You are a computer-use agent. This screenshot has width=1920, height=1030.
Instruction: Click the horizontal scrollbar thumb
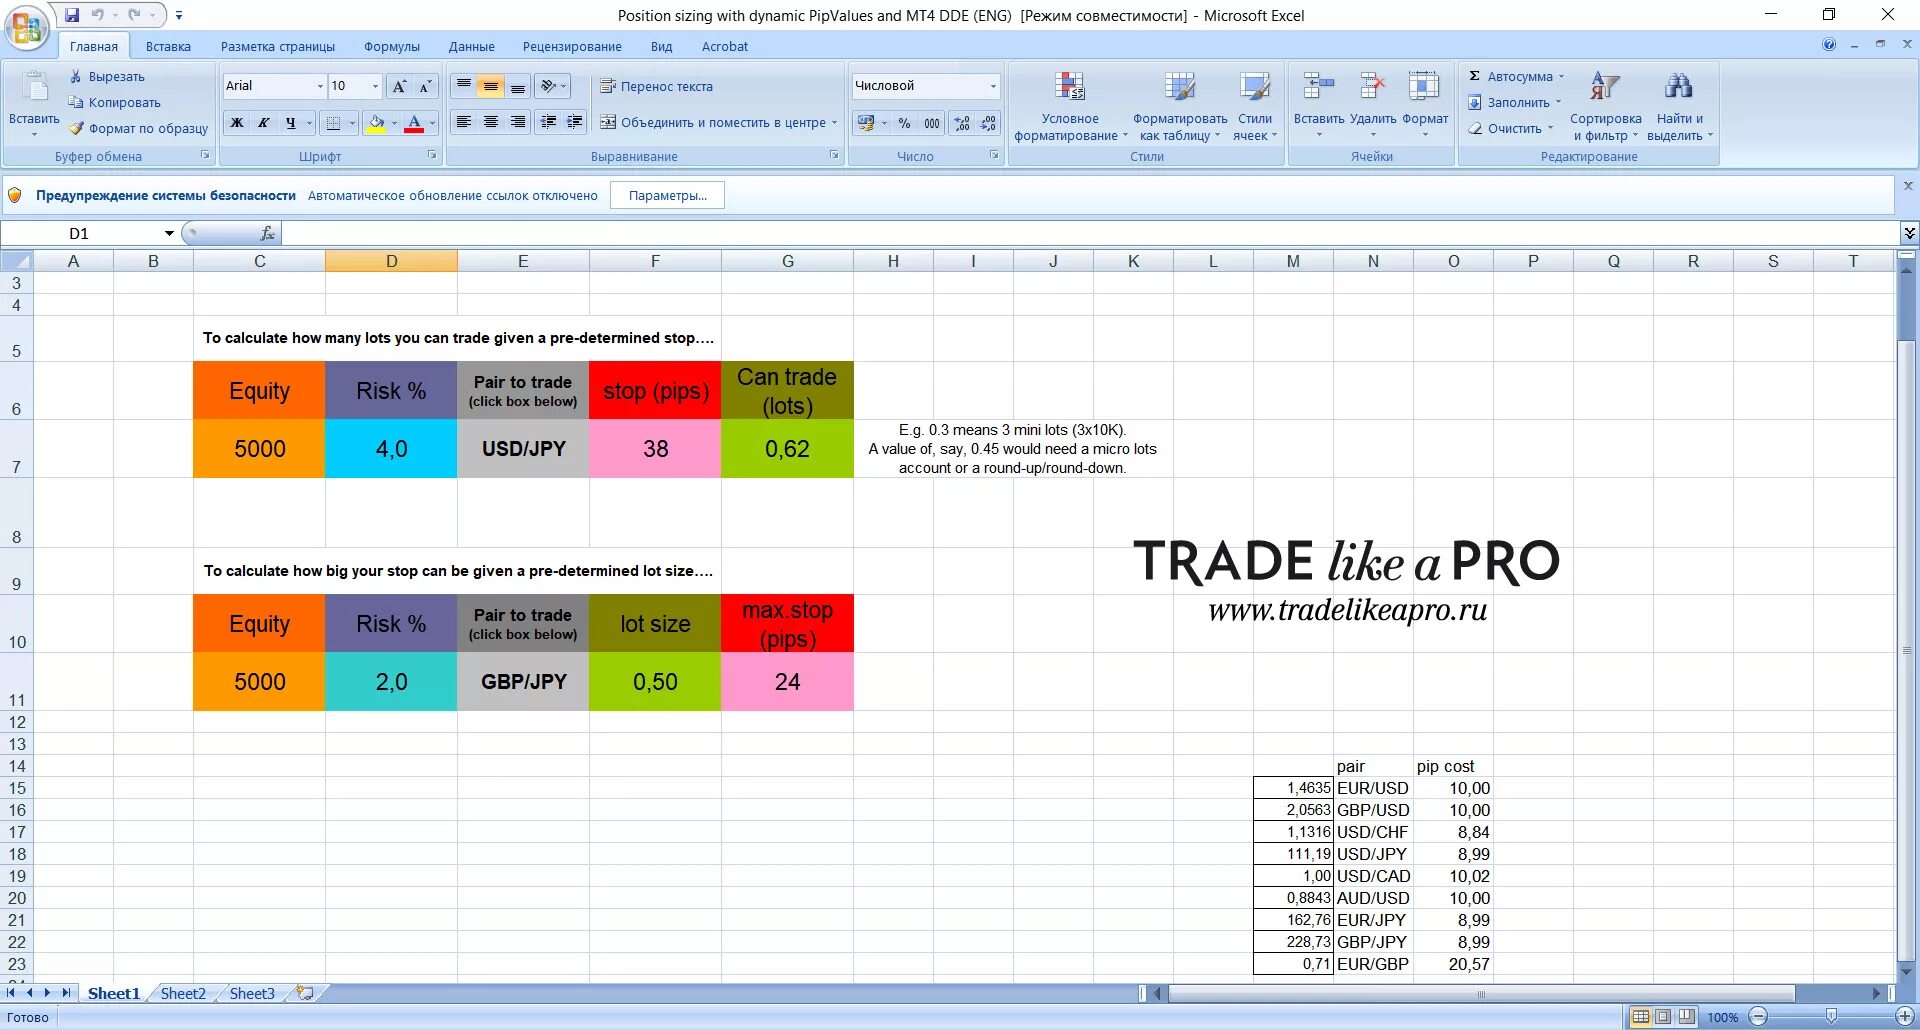tap(1481, 993)
